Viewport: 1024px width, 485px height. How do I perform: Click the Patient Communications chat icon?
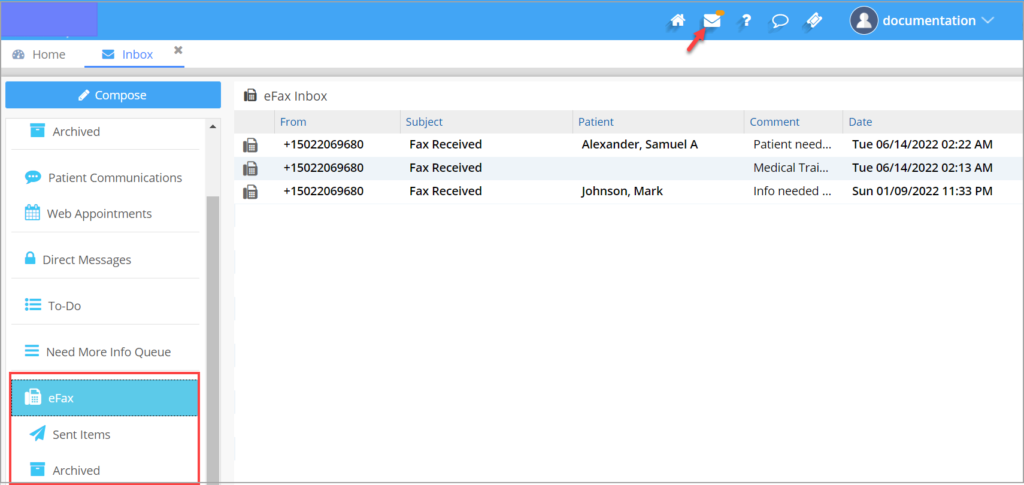tap(33, 178)
